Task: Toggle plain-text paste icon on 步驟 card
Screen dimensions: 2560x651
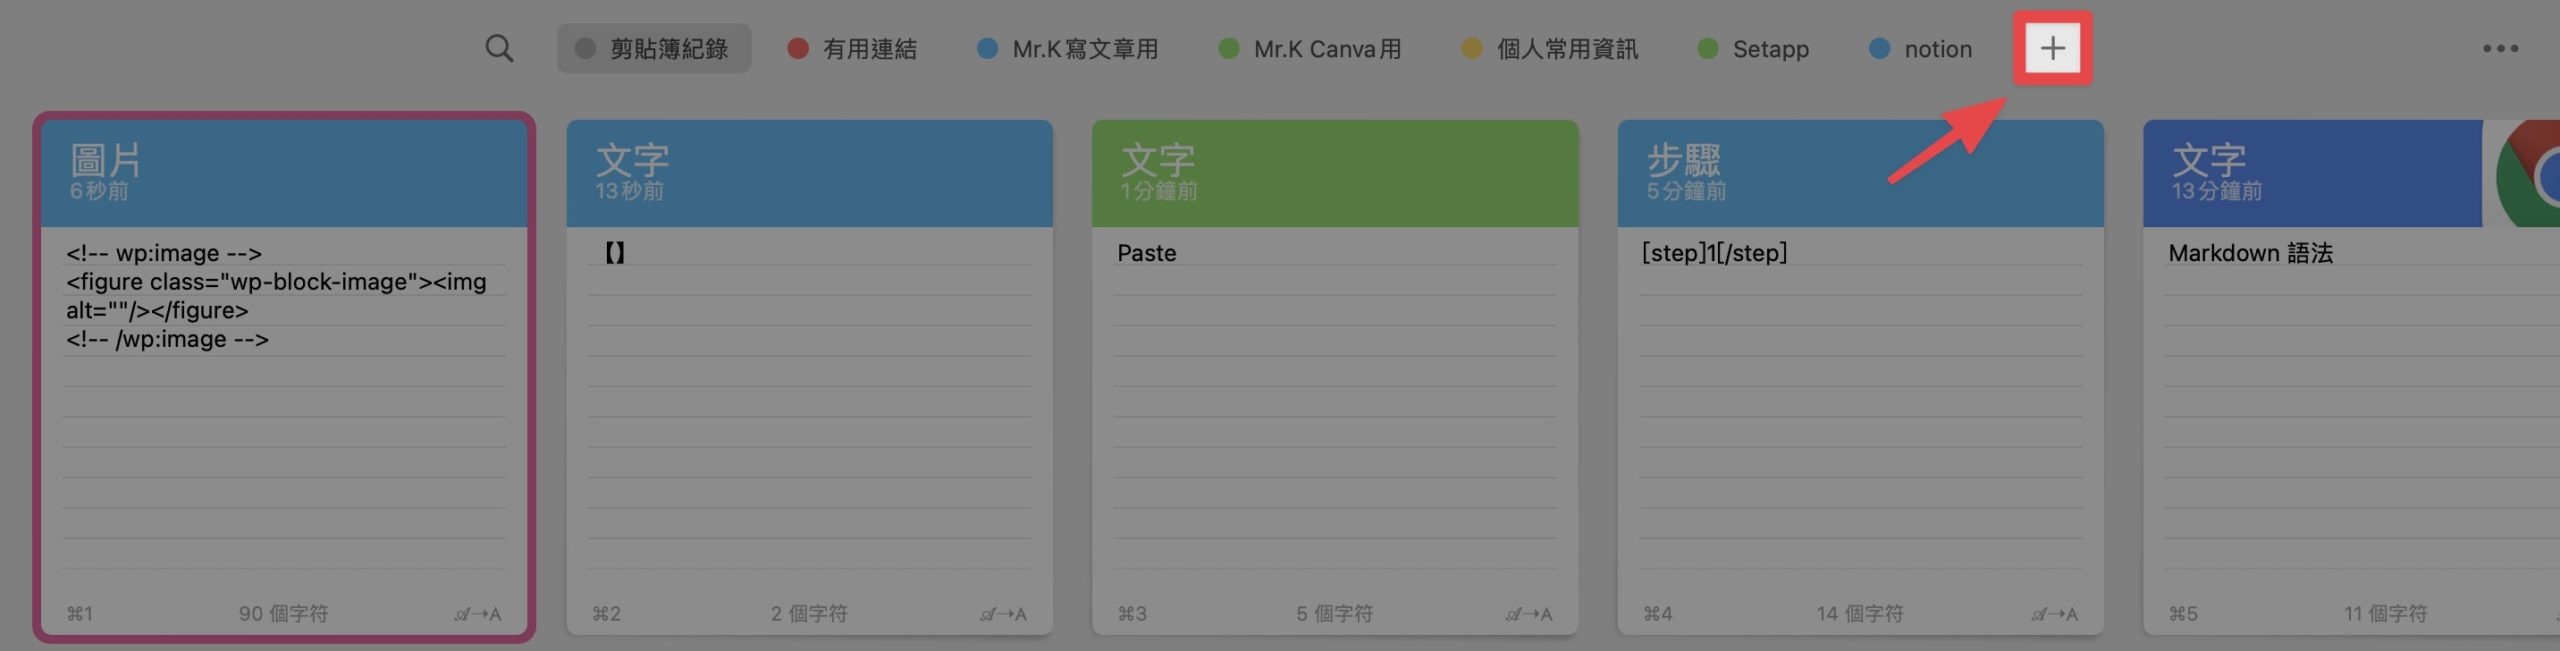Action: coord(2054,614)
